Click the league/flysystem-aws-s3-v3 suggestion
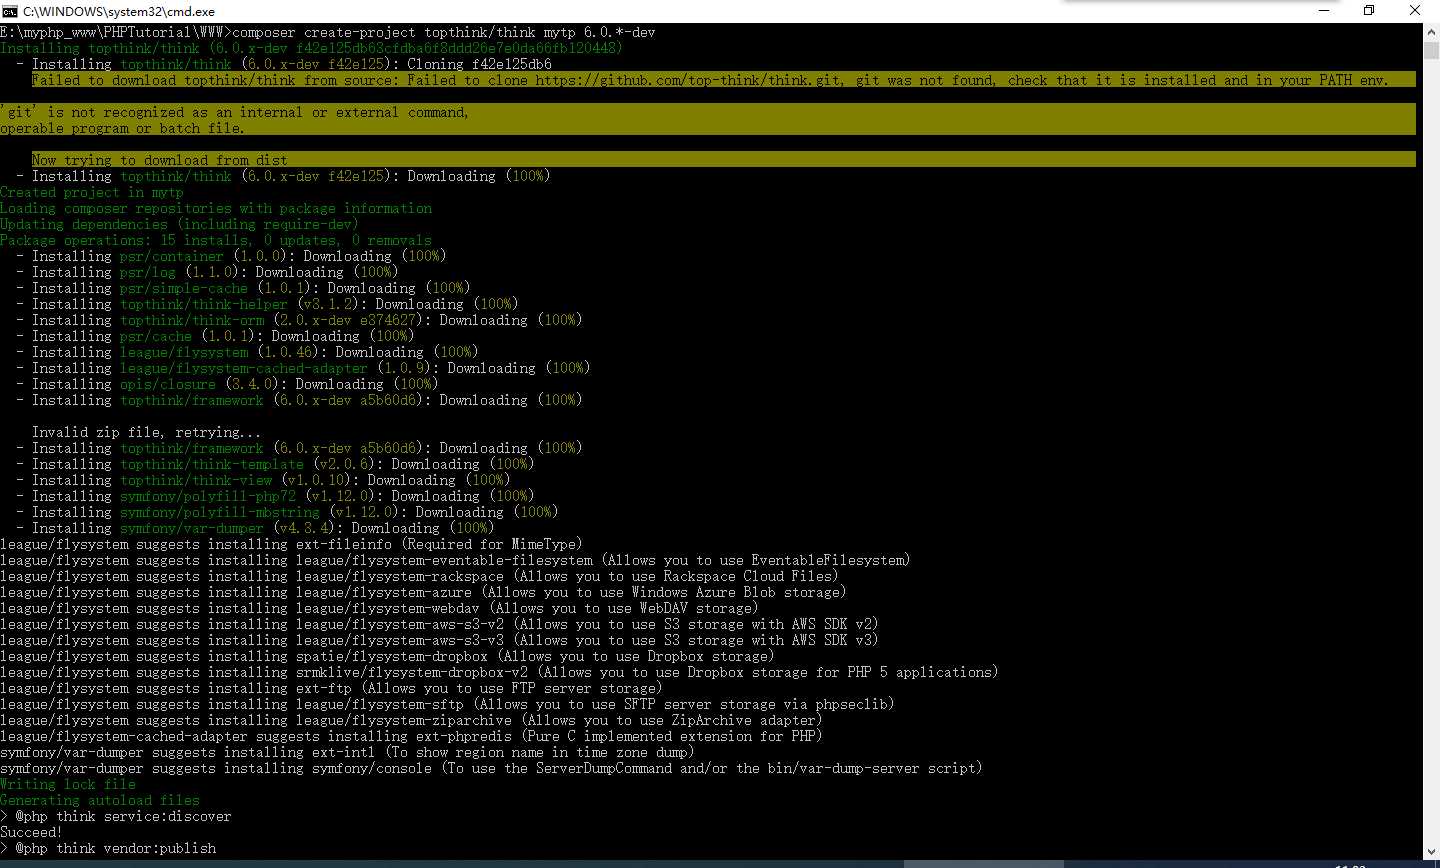1440x868 pixels. [x=439, y=640]
